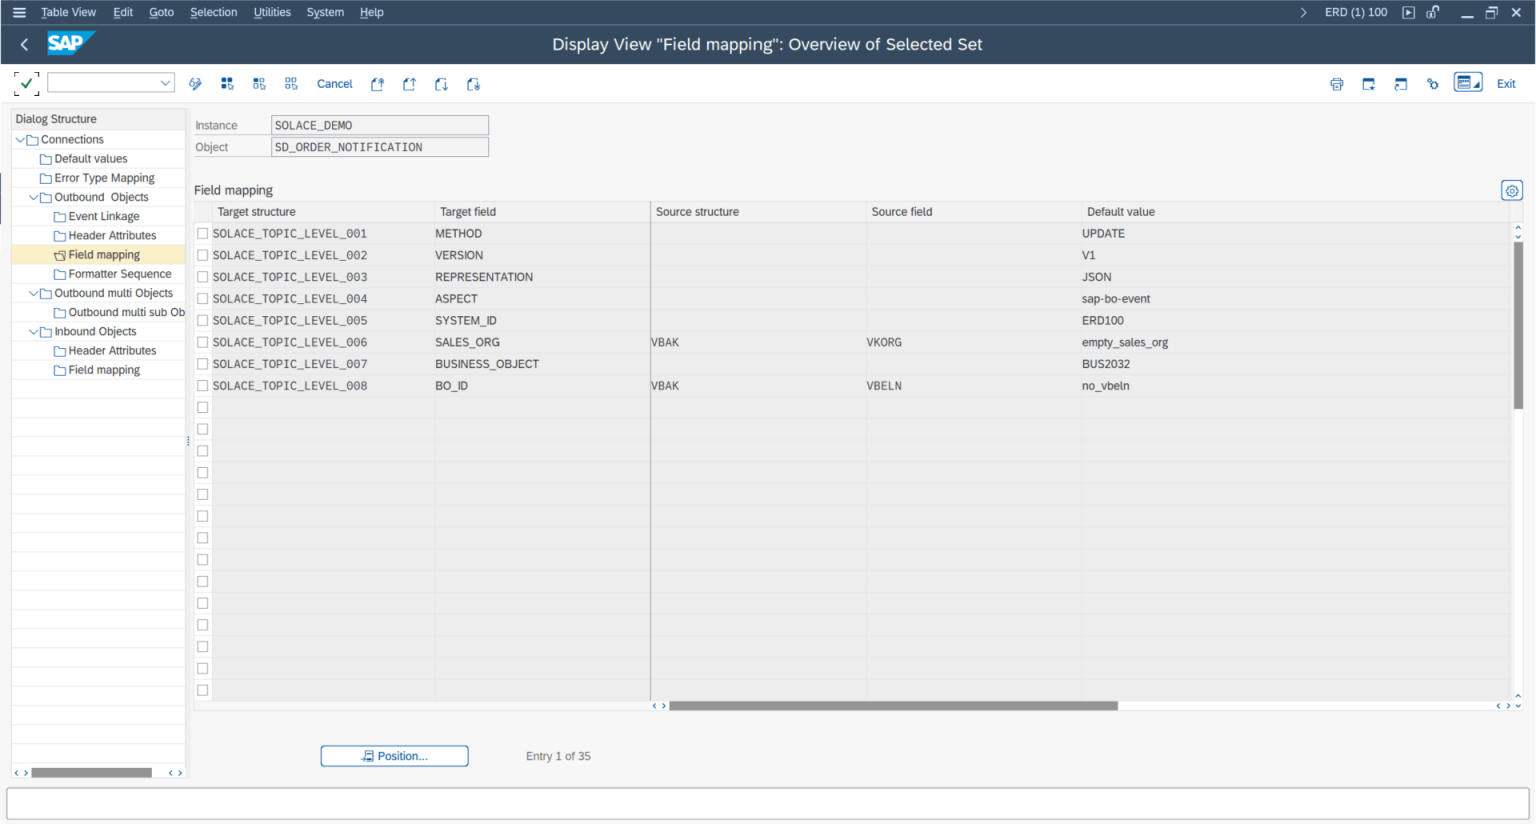Print the current view
This screenshot has height=824, width=1536.
[x=1337, y=84]
